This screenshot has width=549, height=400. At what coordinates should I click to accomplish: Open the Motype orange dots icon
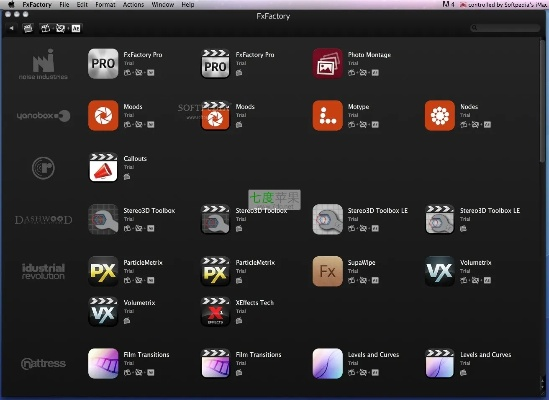(327, 116)
